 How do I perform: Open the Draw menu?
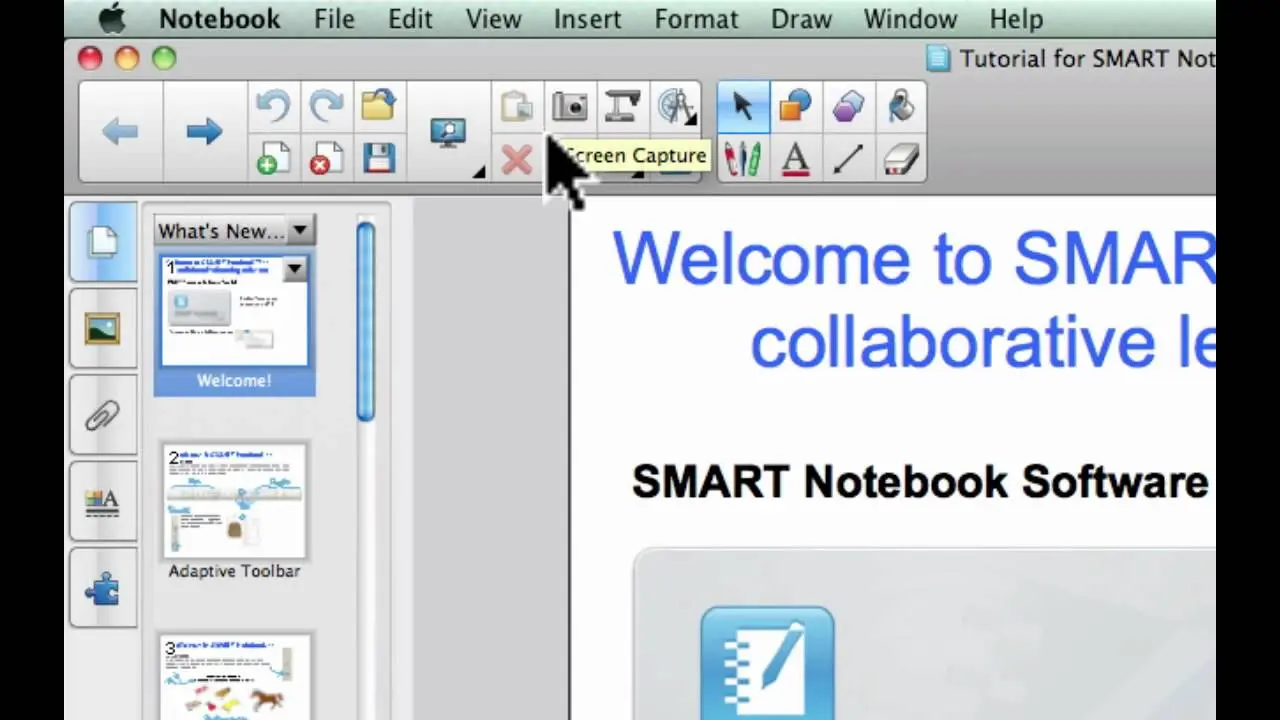800,19
